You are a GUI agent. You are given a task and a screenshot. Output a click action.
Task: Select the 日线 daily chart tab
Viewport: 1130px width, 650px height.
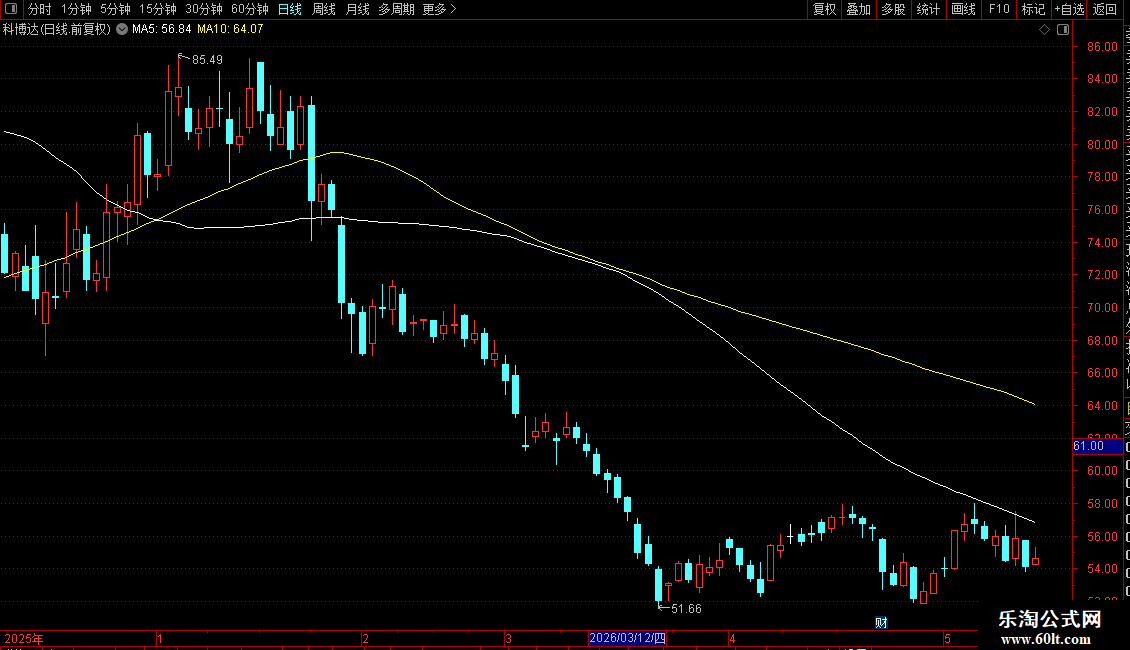pos(290,9)
